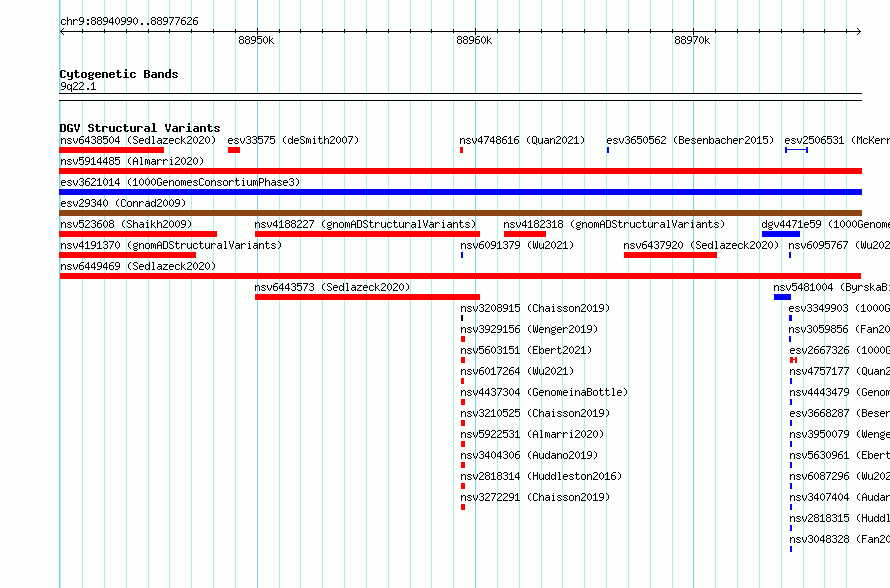Click nsv6091379 (Wu2021) label

(x=517, y=245)
